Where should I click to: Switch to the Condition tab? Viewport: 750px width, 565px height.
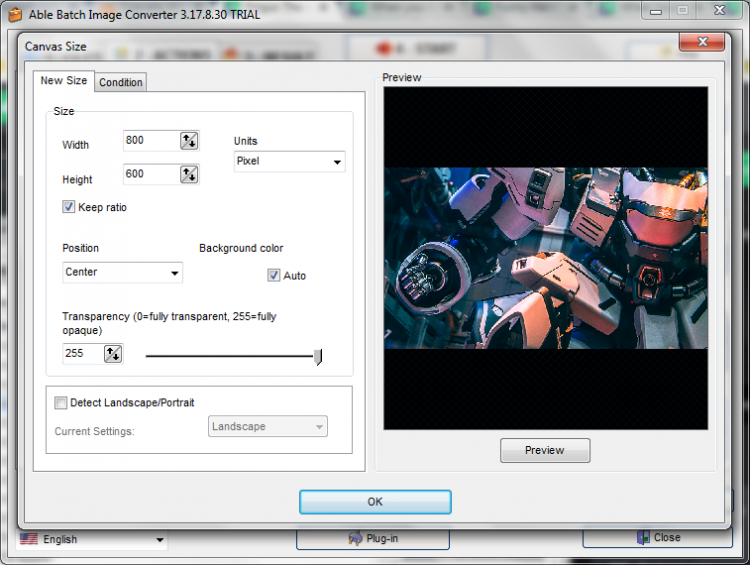click(121, 82)
